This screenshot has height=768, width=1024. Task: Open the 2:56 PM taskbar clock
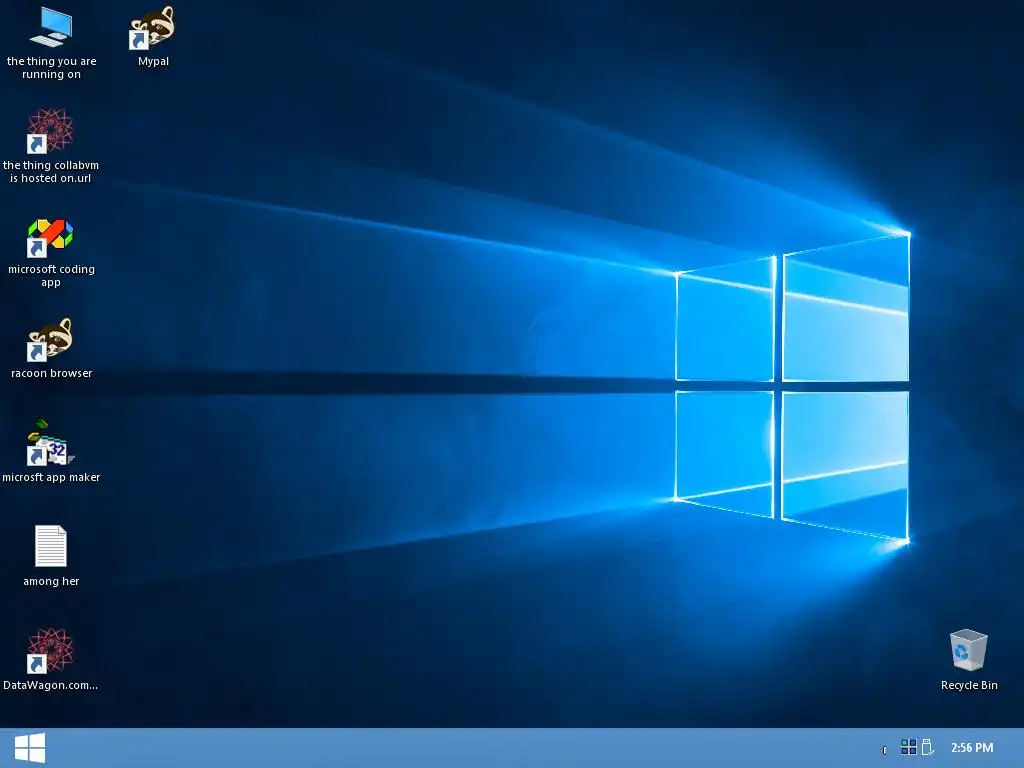click(x=972, y=747)
